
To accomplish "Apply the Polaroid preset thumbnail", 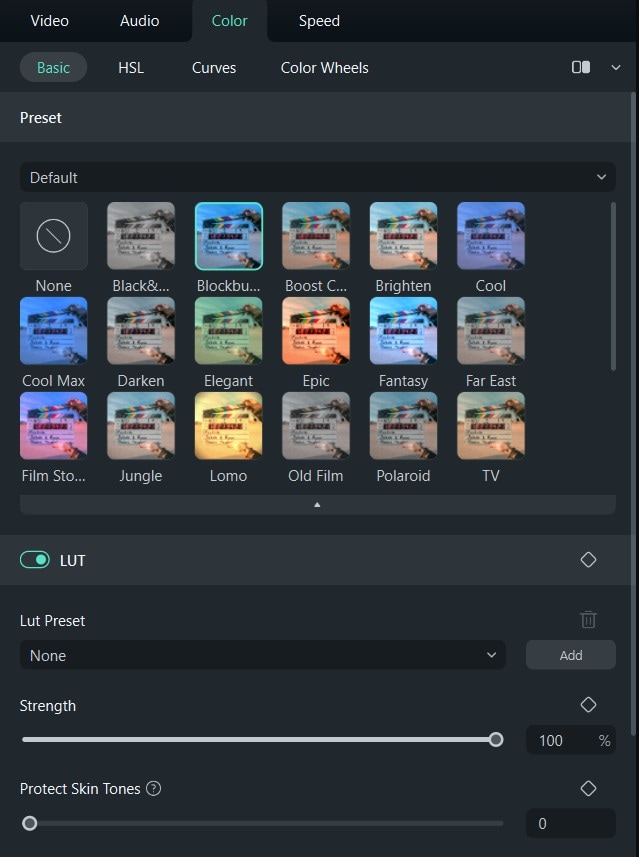I will [x=403, y=426].
